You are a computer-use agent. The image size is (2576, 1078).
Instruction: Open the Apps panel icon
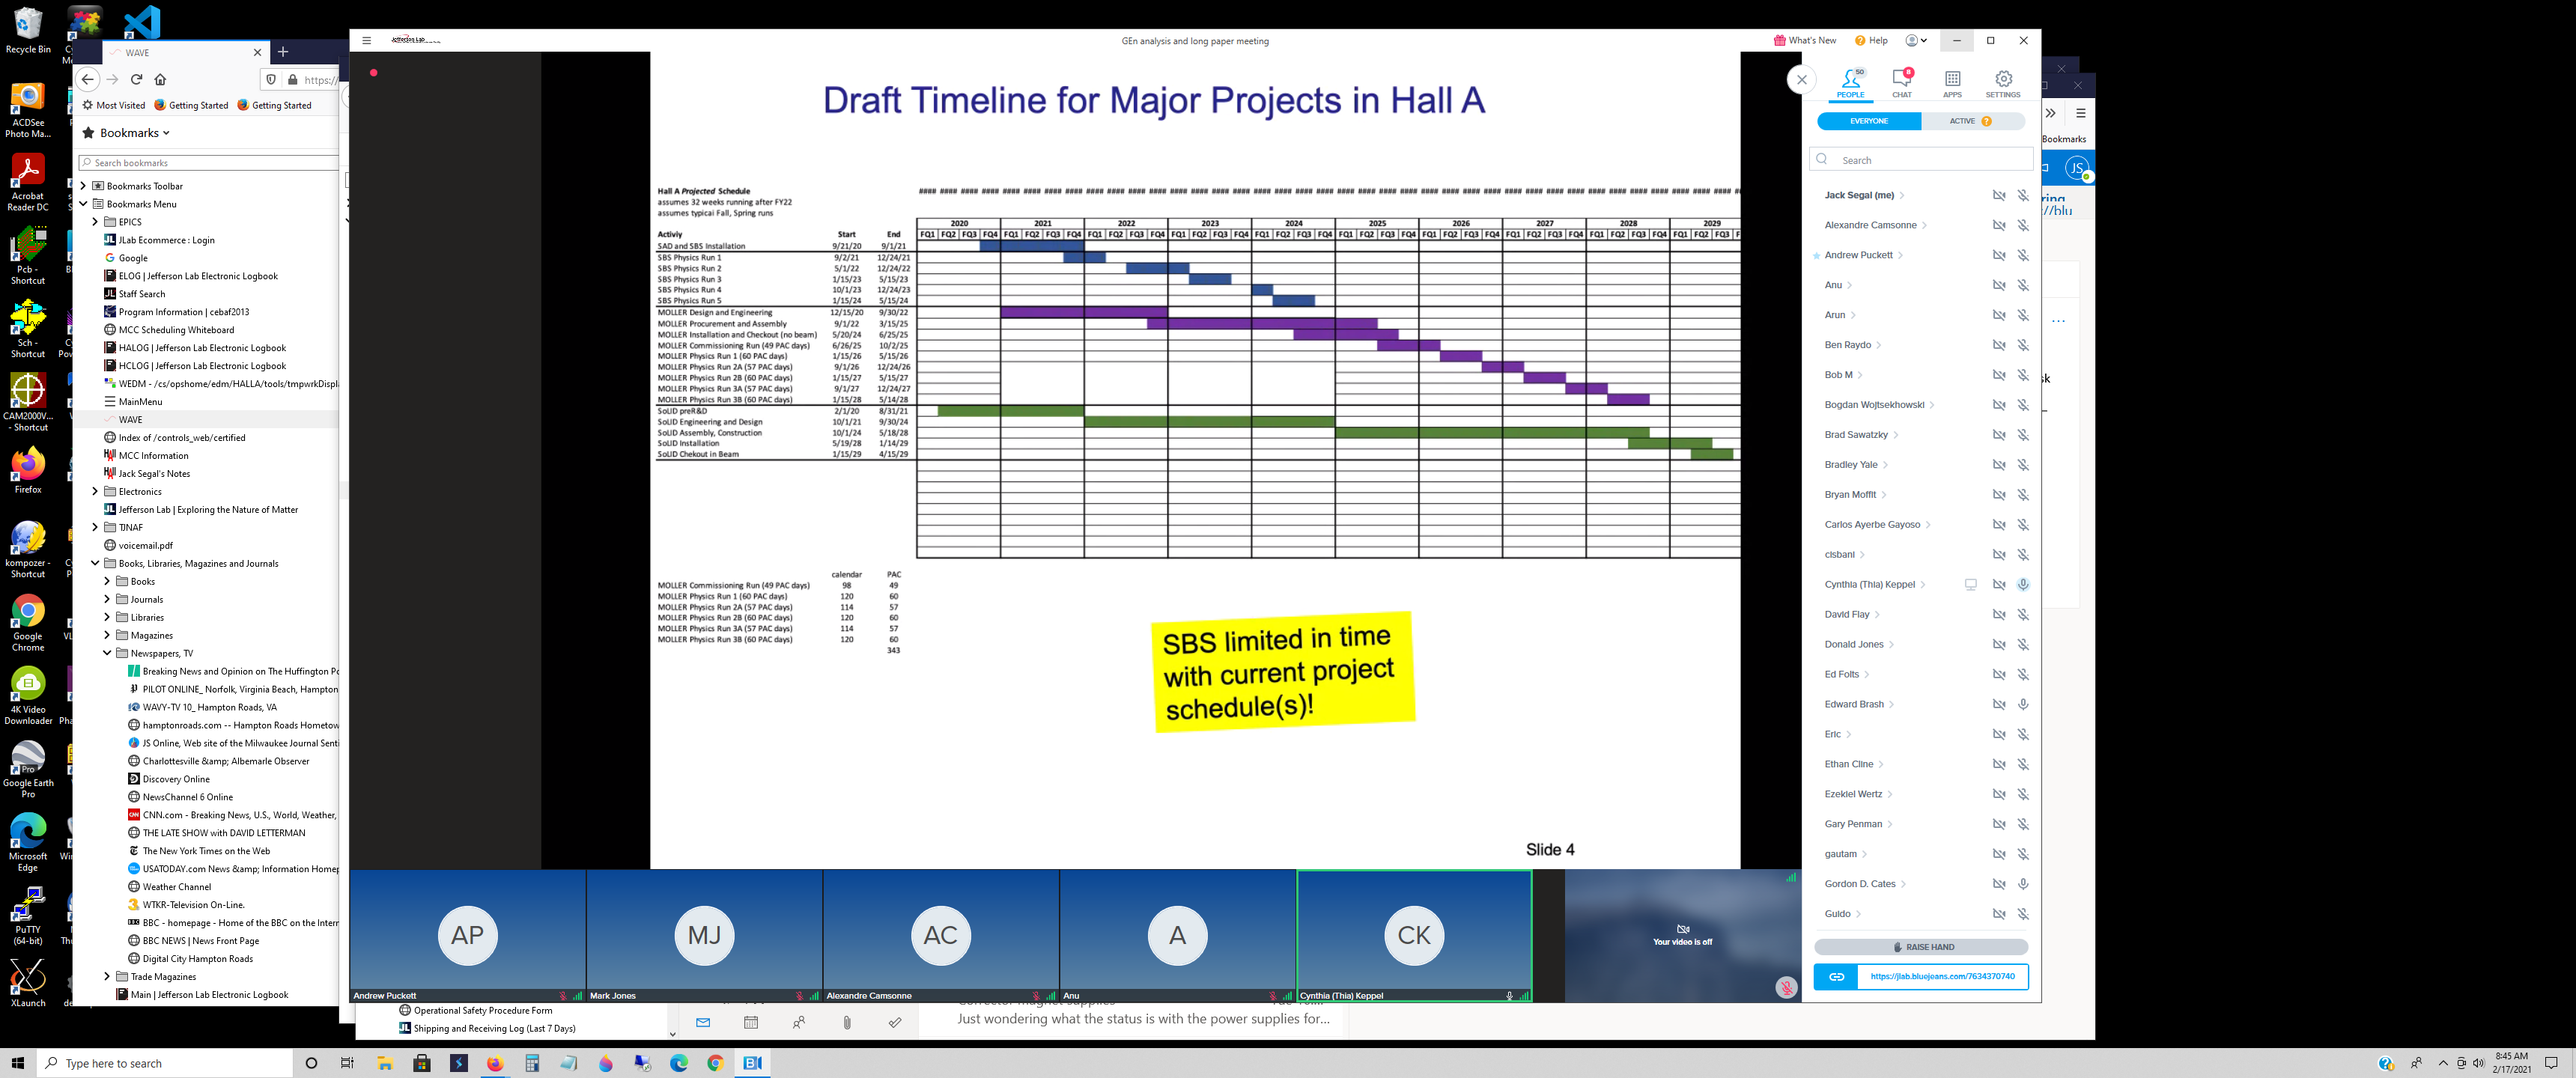tap(1952, 82)
